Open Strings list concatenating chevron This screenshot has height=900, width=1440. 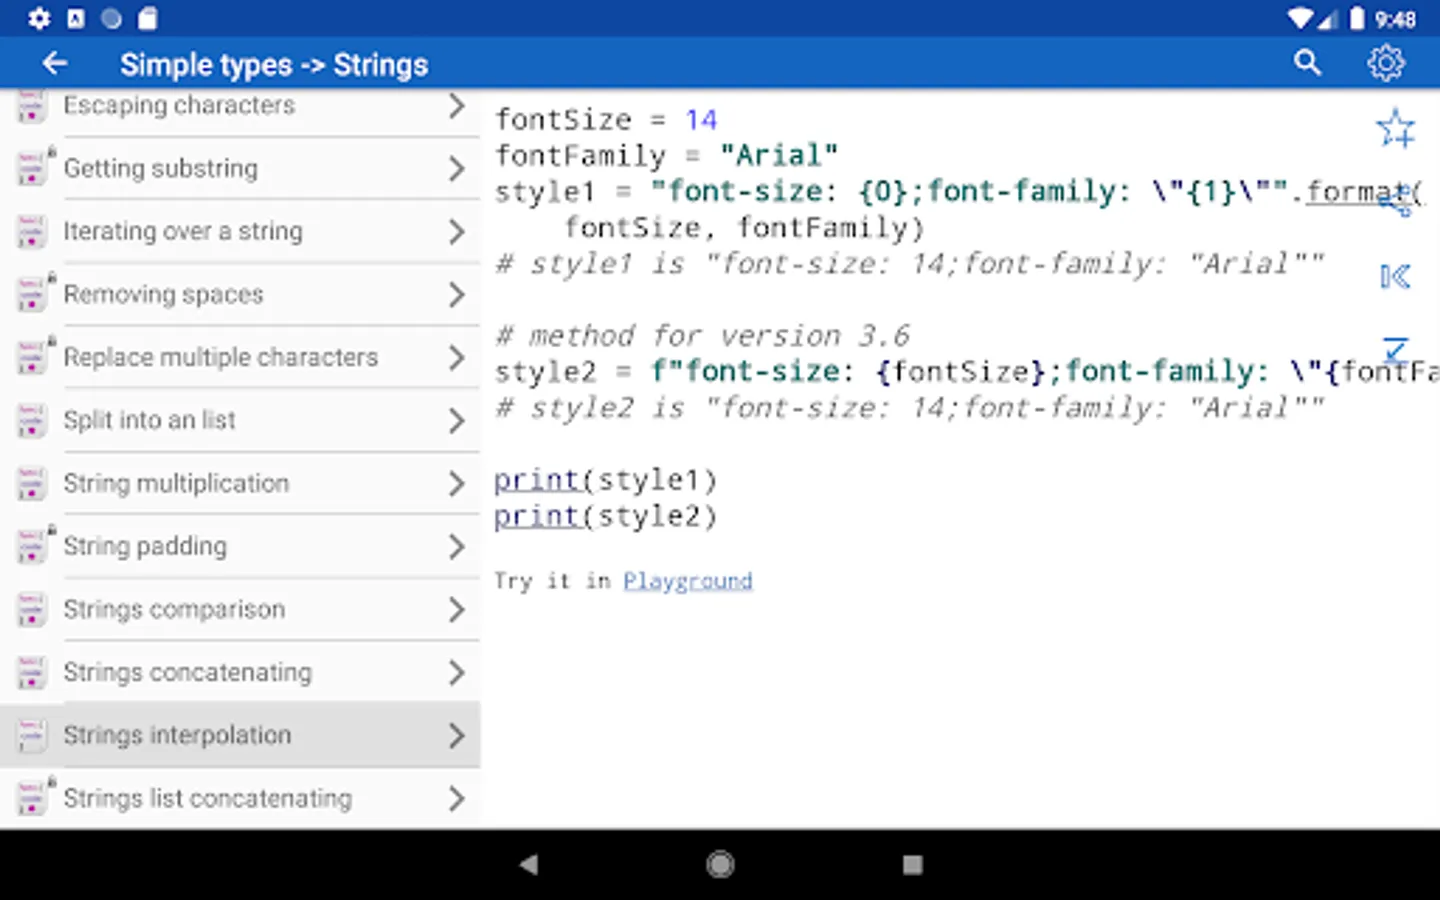tap(456, 798)
